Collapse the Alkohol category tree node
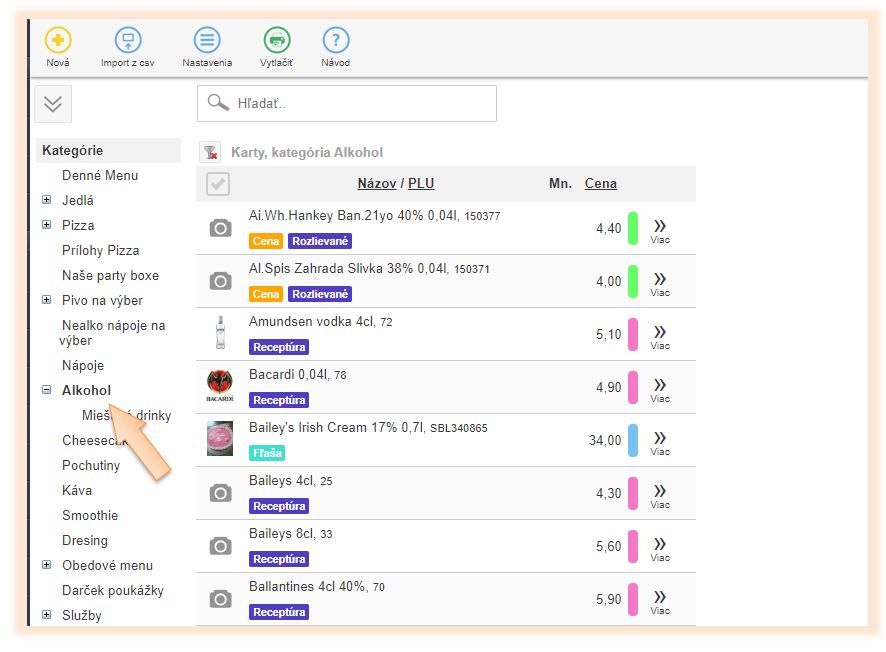Viewport: 886px width, 652px height. tap(46, 390)
